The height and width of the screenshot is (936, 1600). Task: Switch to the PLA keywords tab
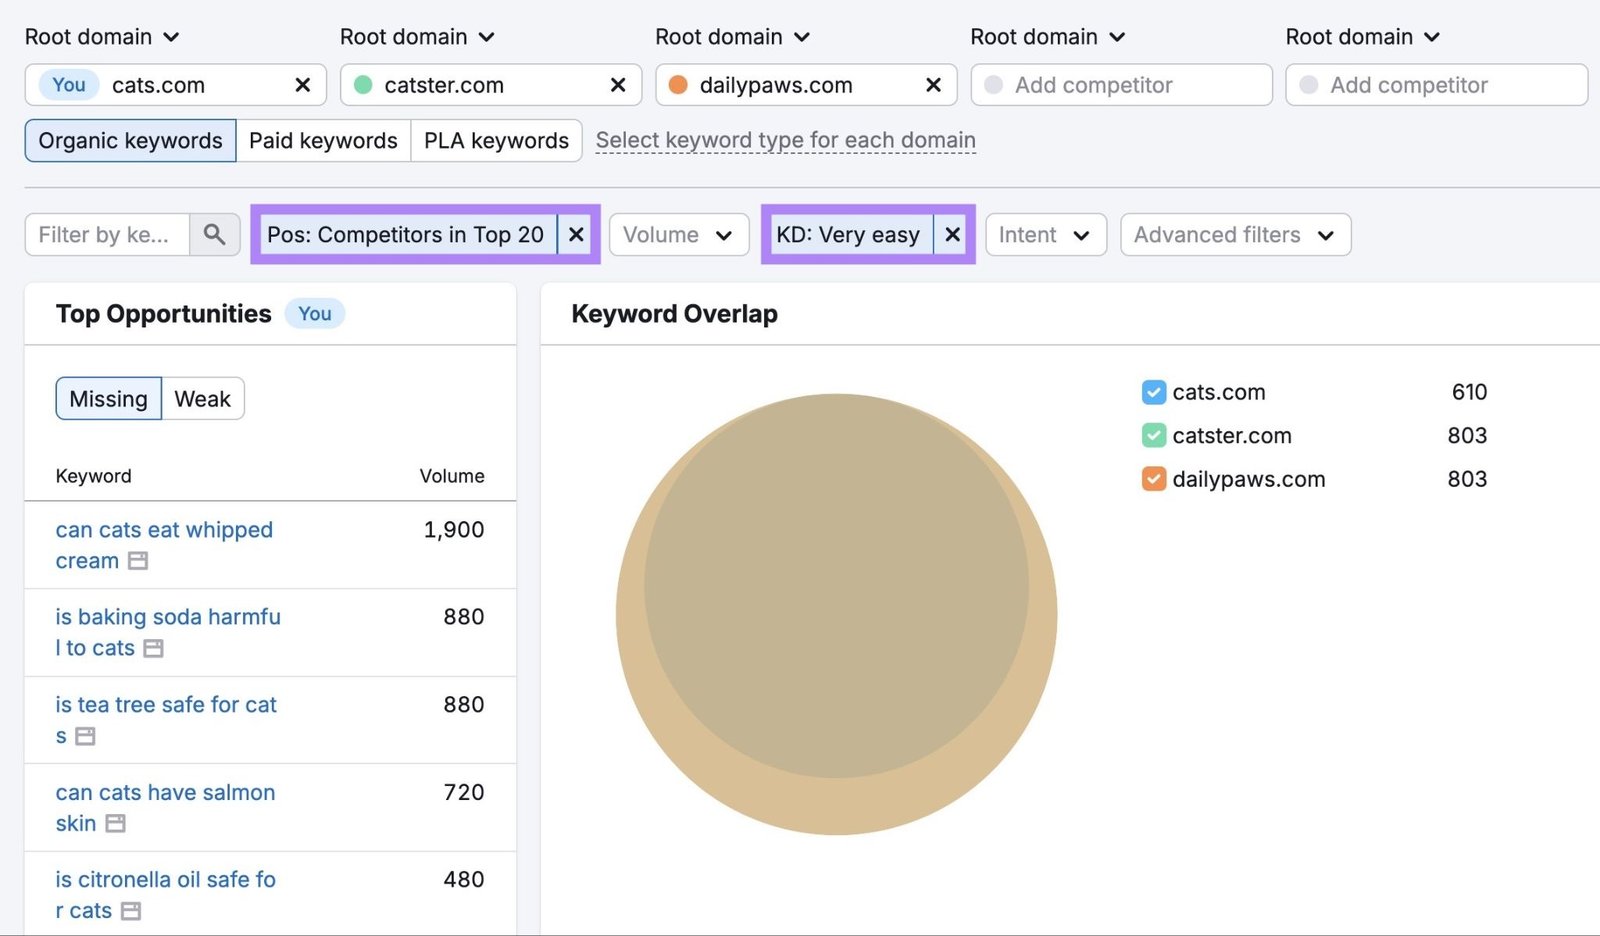[x=496, y=140]
